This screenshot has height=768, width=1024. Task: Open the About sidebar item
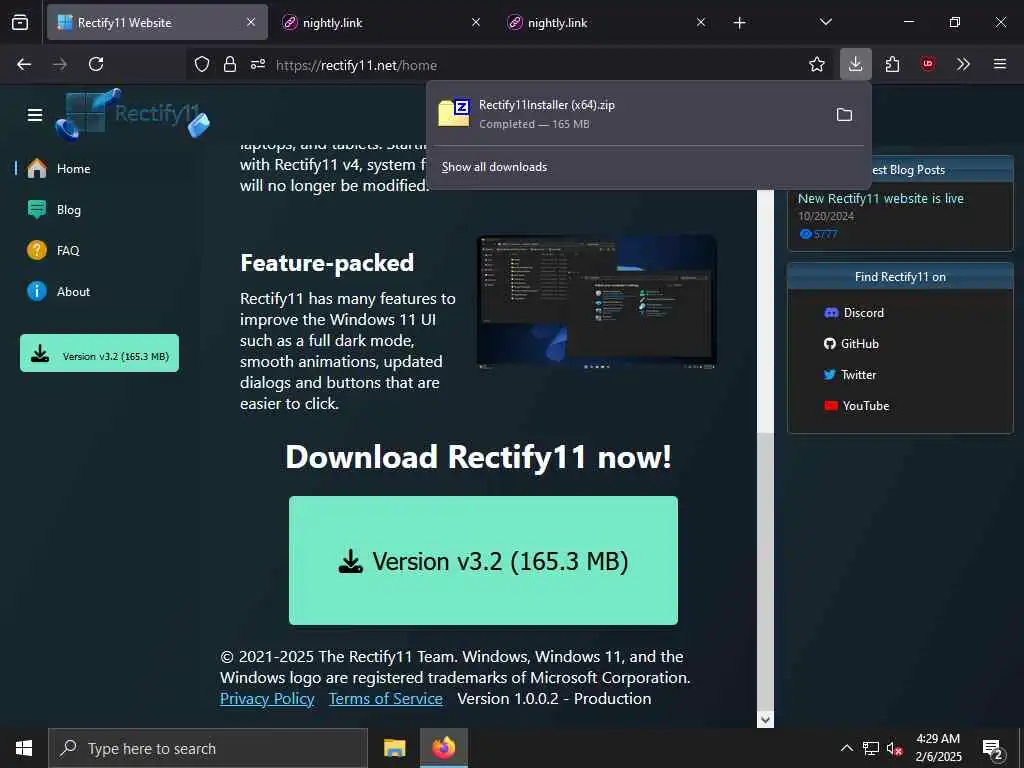pos(73,292)
